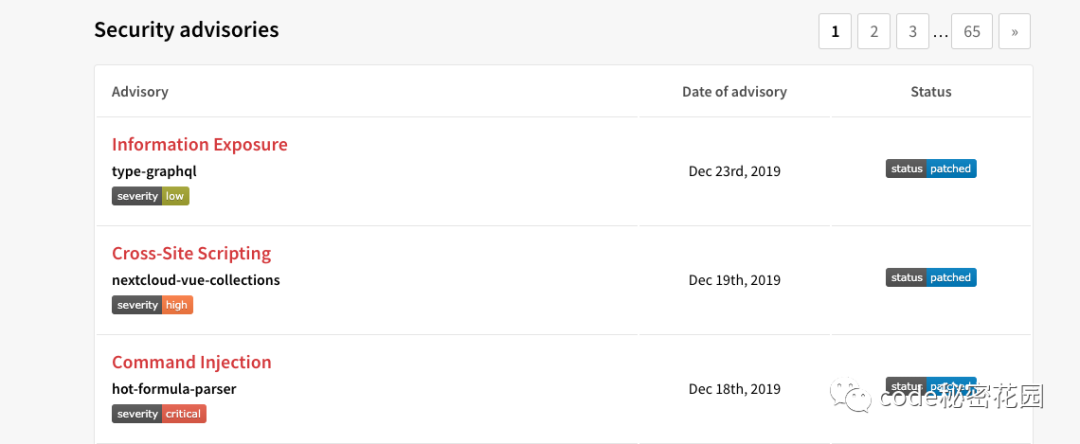Click the Status column header

point(930,92)
